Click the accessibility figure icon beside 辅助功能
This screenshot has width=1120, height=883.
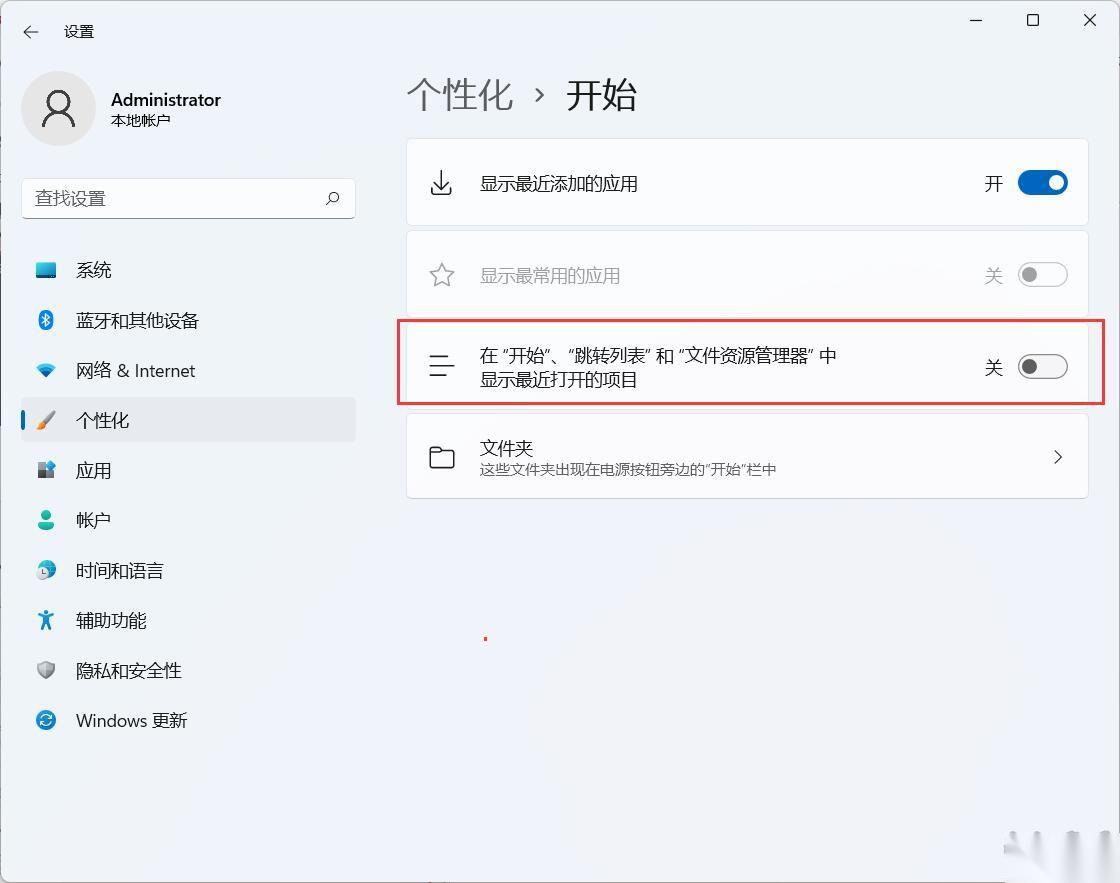click(x=46, y=620)
